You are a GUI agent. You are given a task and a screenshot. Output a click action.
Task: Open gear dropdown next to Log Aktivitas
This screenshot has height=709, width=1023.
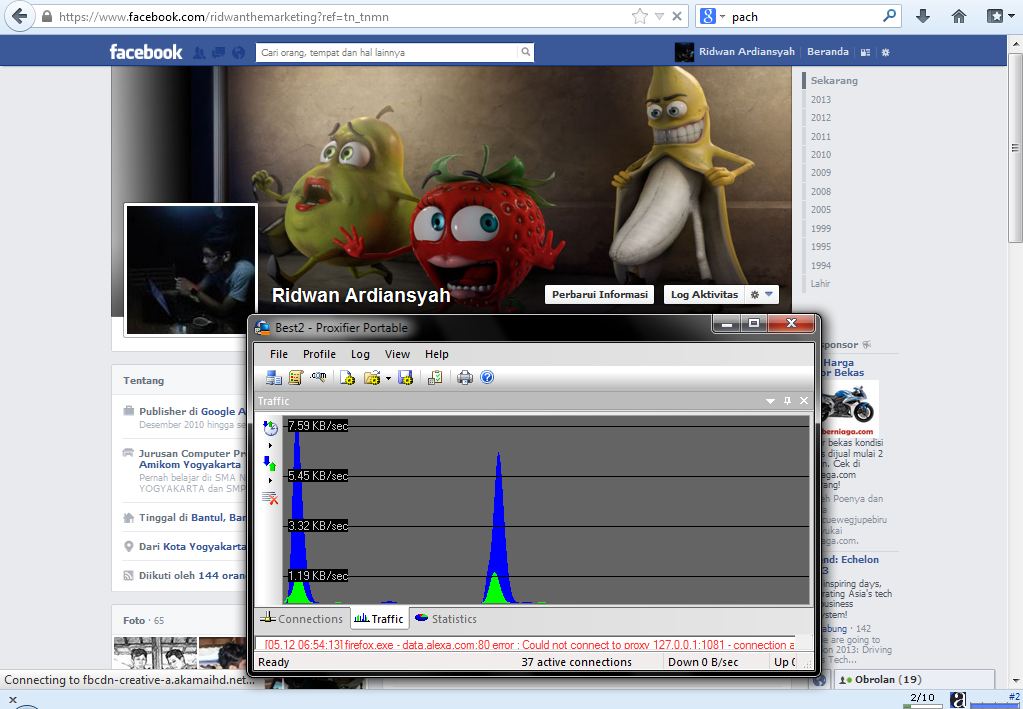click(761, 295)
